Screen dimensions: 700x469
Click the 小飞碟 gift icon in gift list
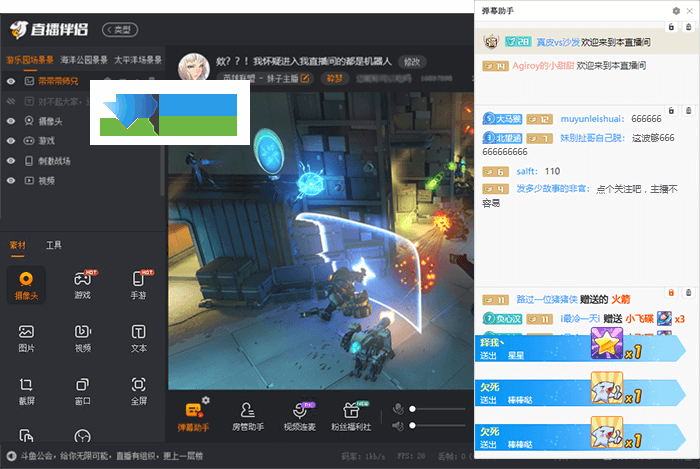tap(664, 319)
